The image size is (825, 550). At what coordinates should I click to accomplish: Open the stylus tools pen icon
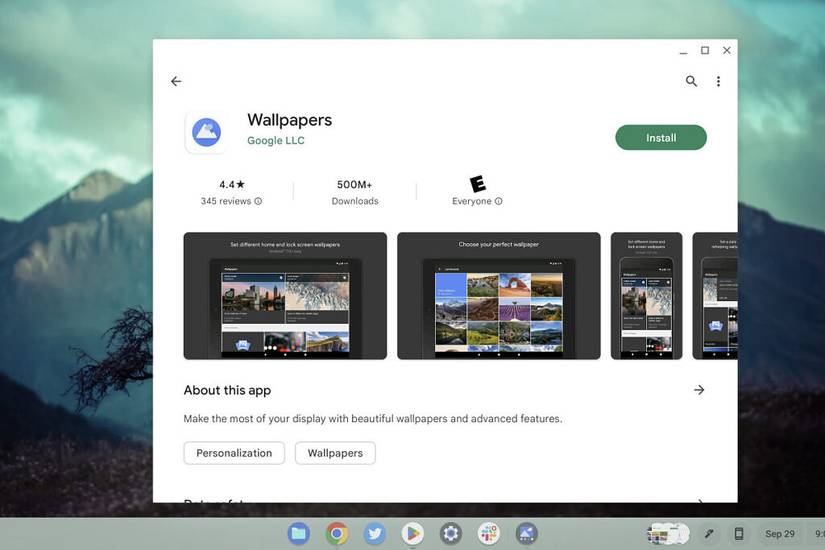(x=709, y=534)
